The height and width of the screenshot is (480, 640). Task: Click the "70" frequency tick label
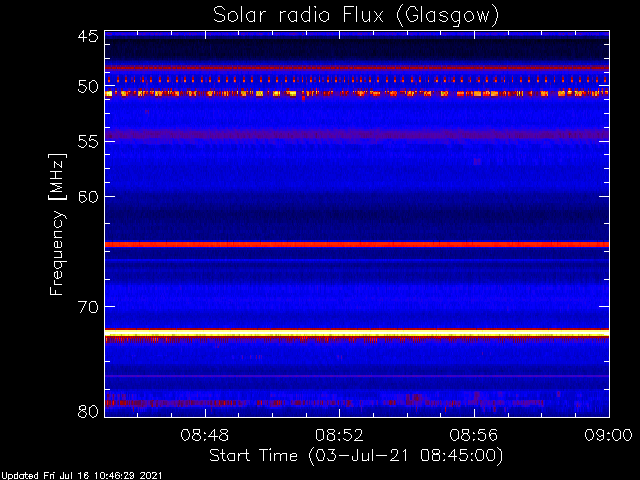click(88, 307)
